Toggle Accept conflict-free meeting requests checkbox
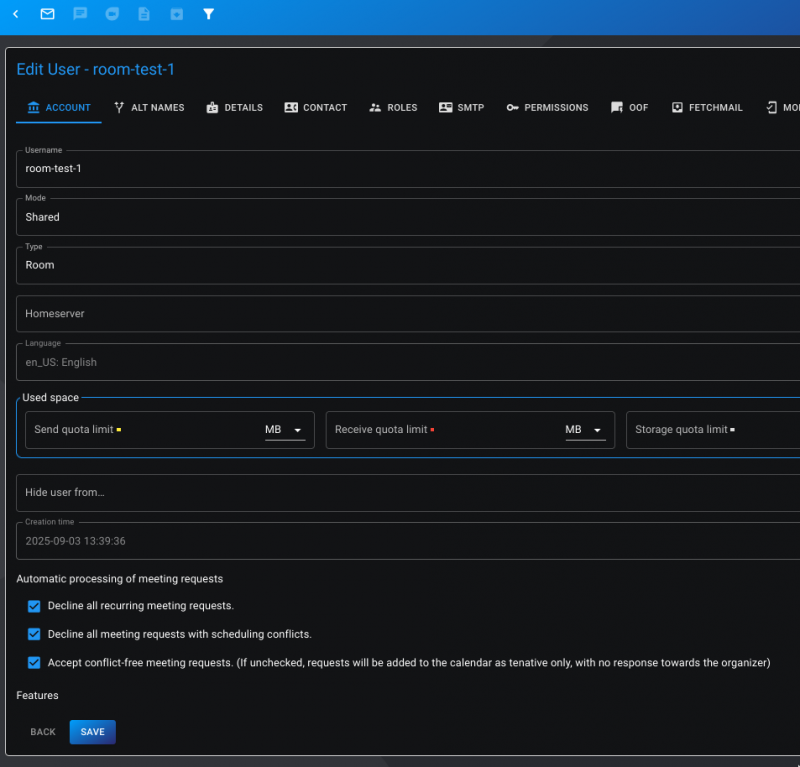The height and width of the screenshot is (767, 800). tap(34, 662)
